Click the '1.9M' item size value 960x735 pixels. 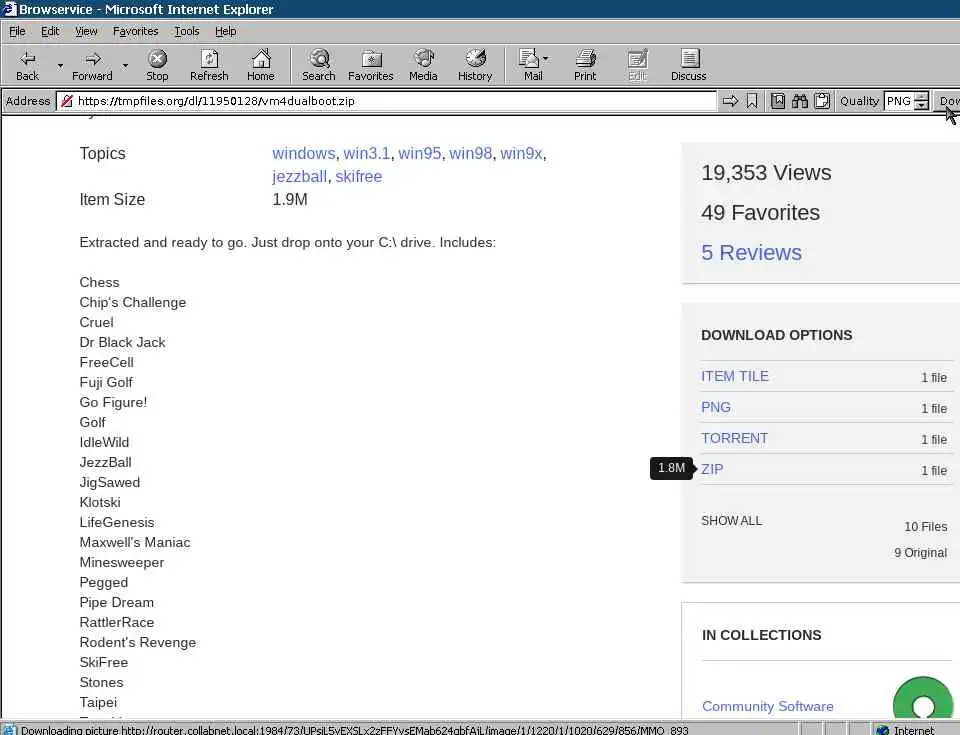290,200
